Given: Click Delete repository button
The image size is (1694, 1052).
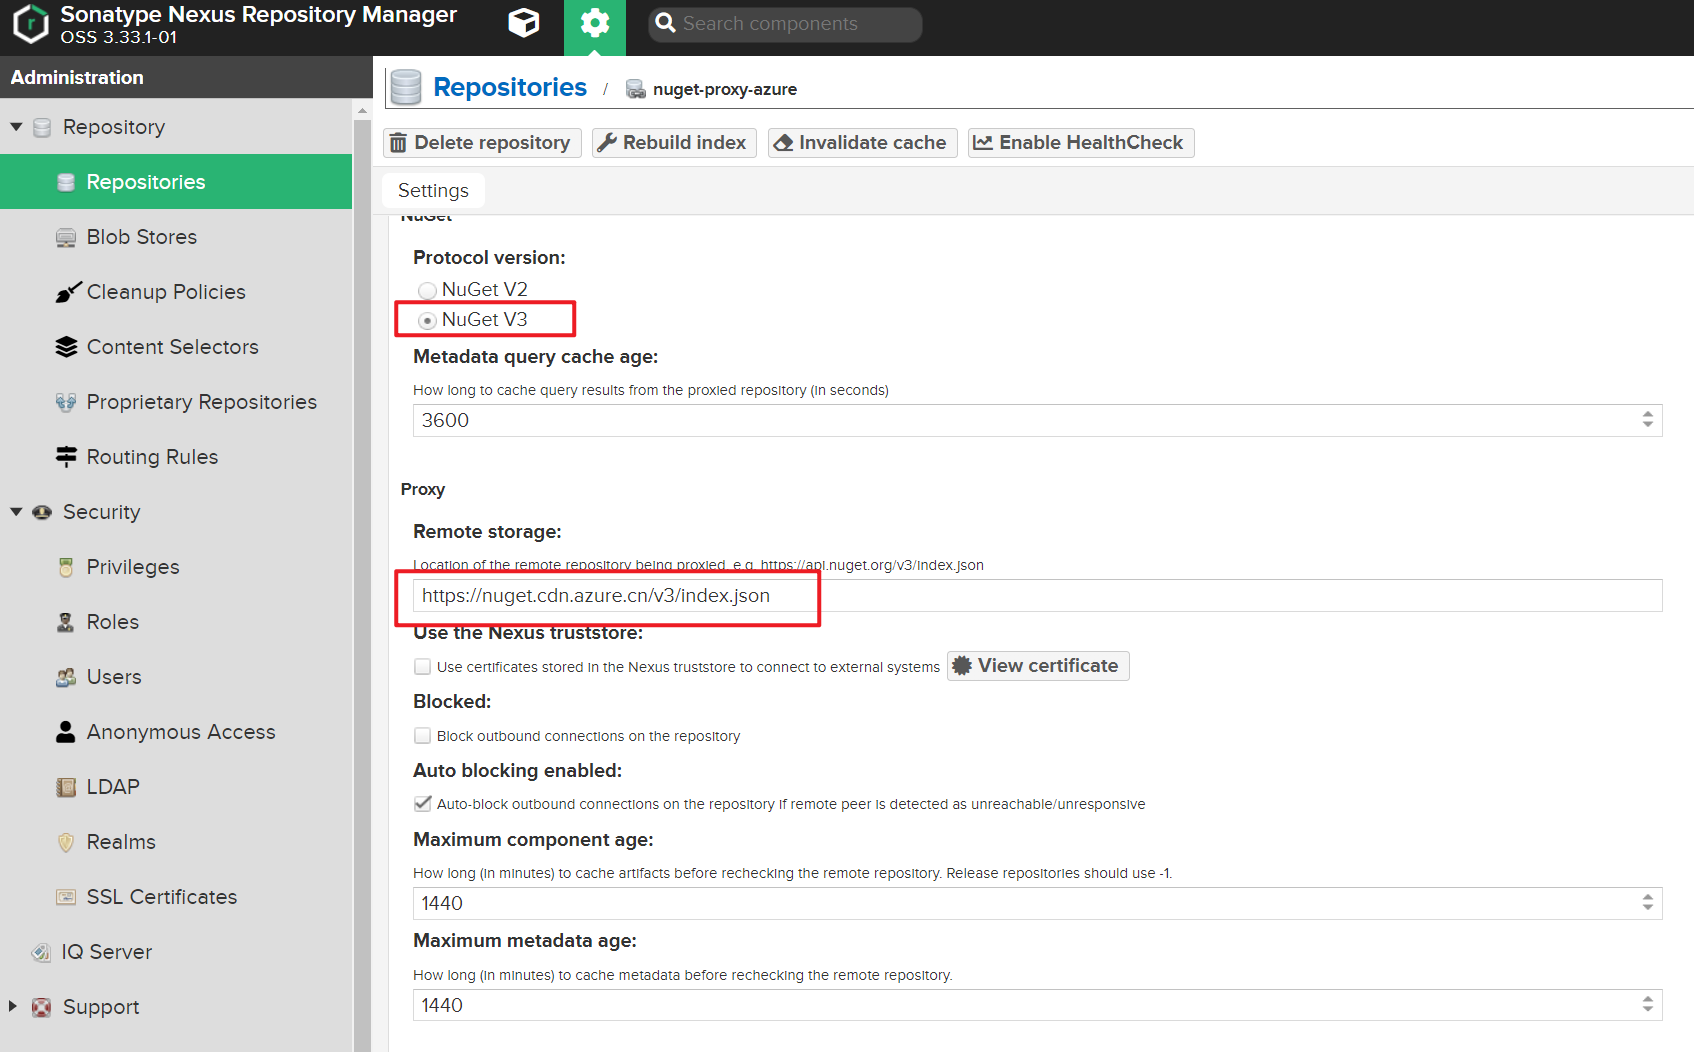Looking at the screenshot, I should pos(482,143).
